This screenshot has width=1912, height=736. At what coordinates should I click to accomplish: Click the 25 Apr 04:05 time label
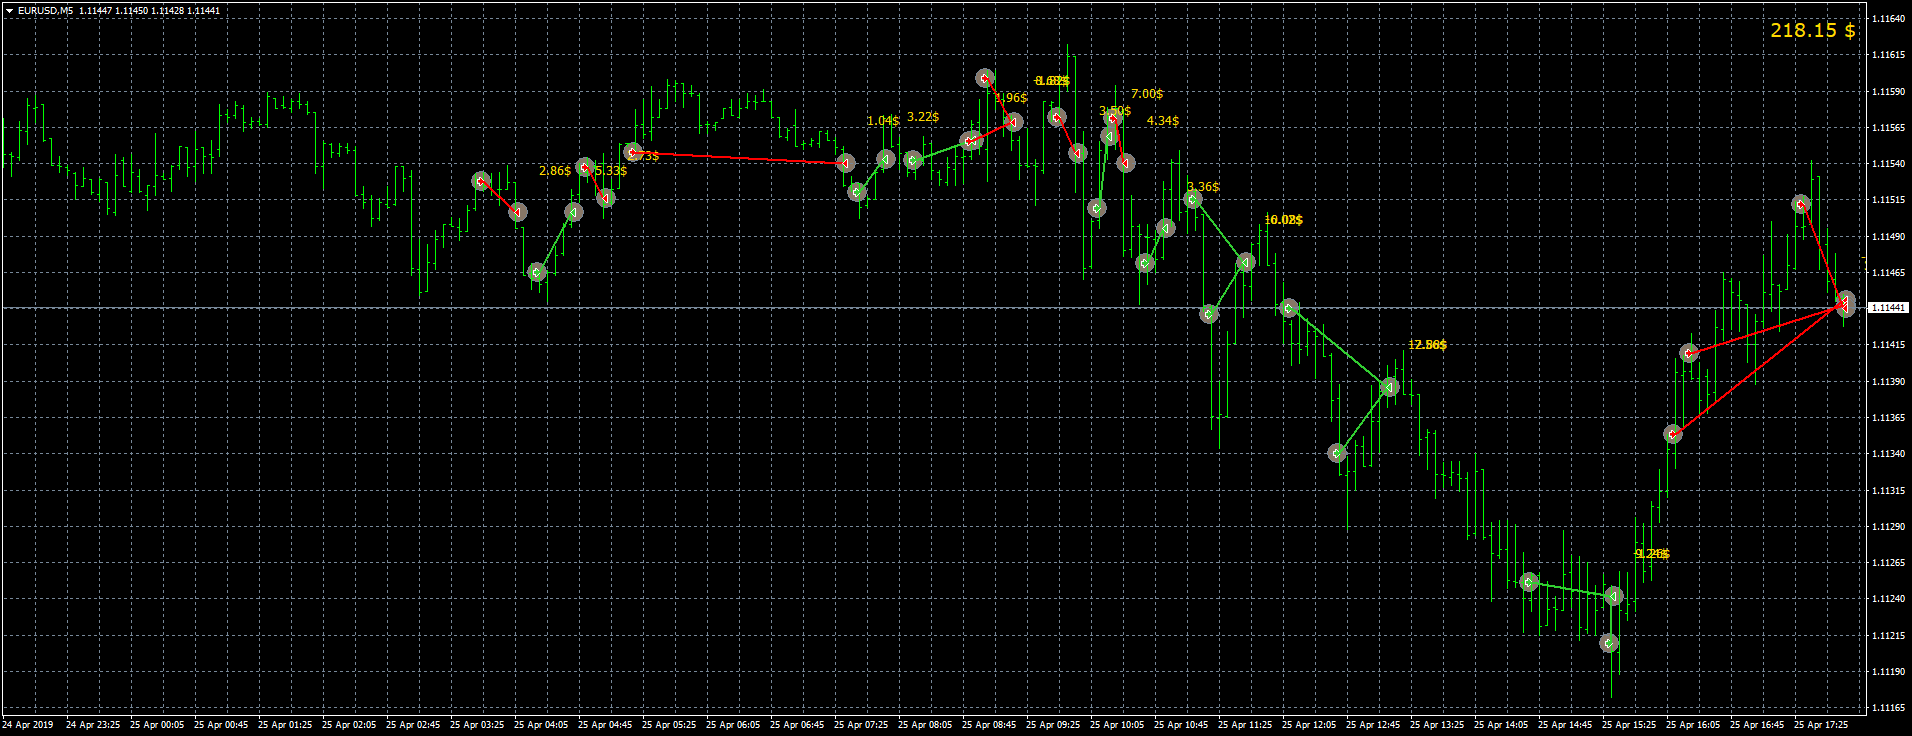(x=541, y=725)
